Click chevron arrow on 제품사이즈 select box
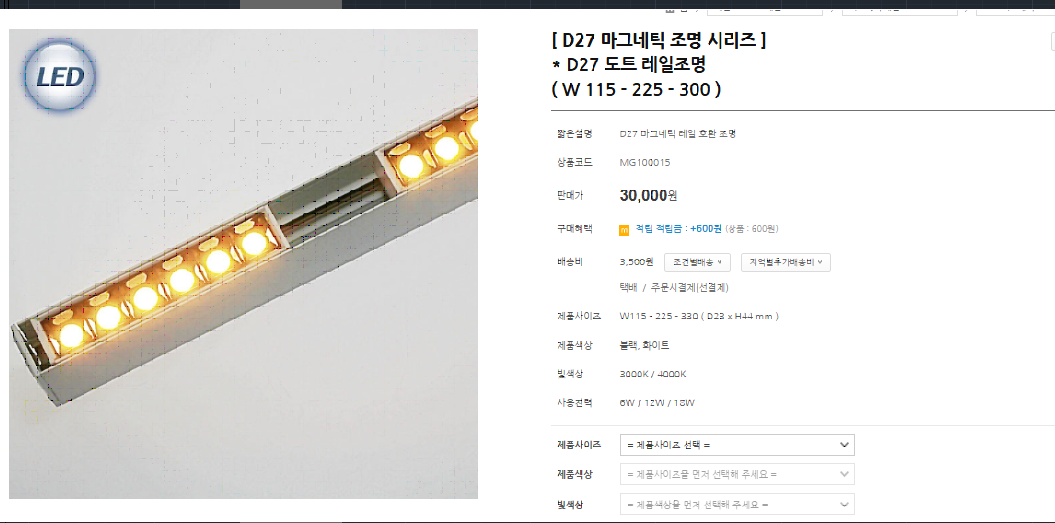 coord(844,445)
